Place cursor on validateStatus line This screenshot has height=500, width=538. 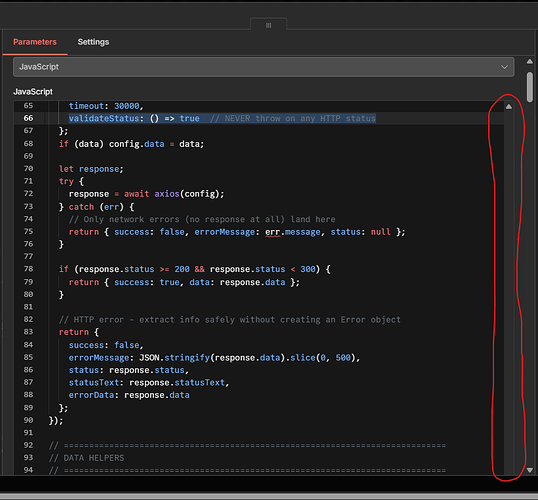tap(222, 118)
